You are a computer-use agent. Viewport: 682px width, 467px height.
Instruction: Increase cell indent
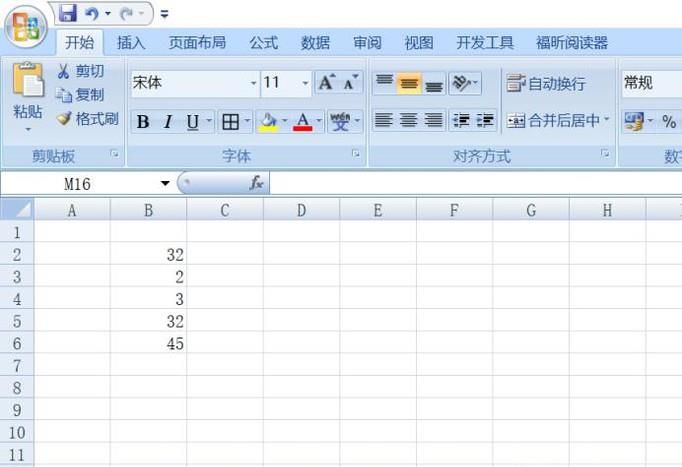click(485, 120)
